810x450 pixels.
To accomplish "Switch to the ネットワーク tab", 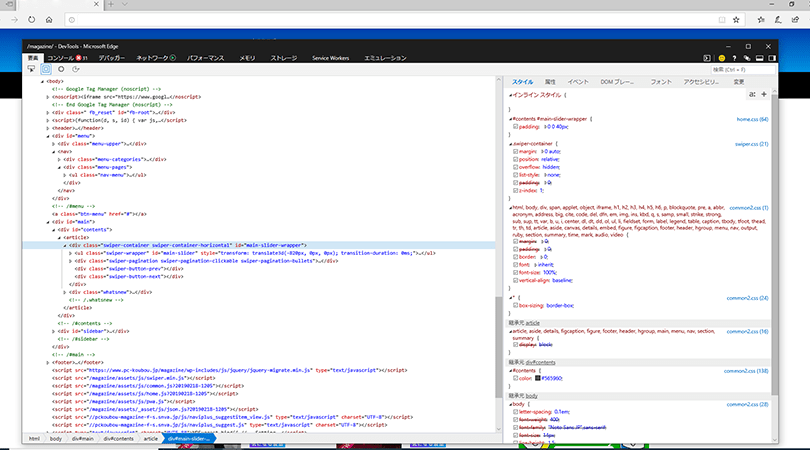I will coord(153,58).
